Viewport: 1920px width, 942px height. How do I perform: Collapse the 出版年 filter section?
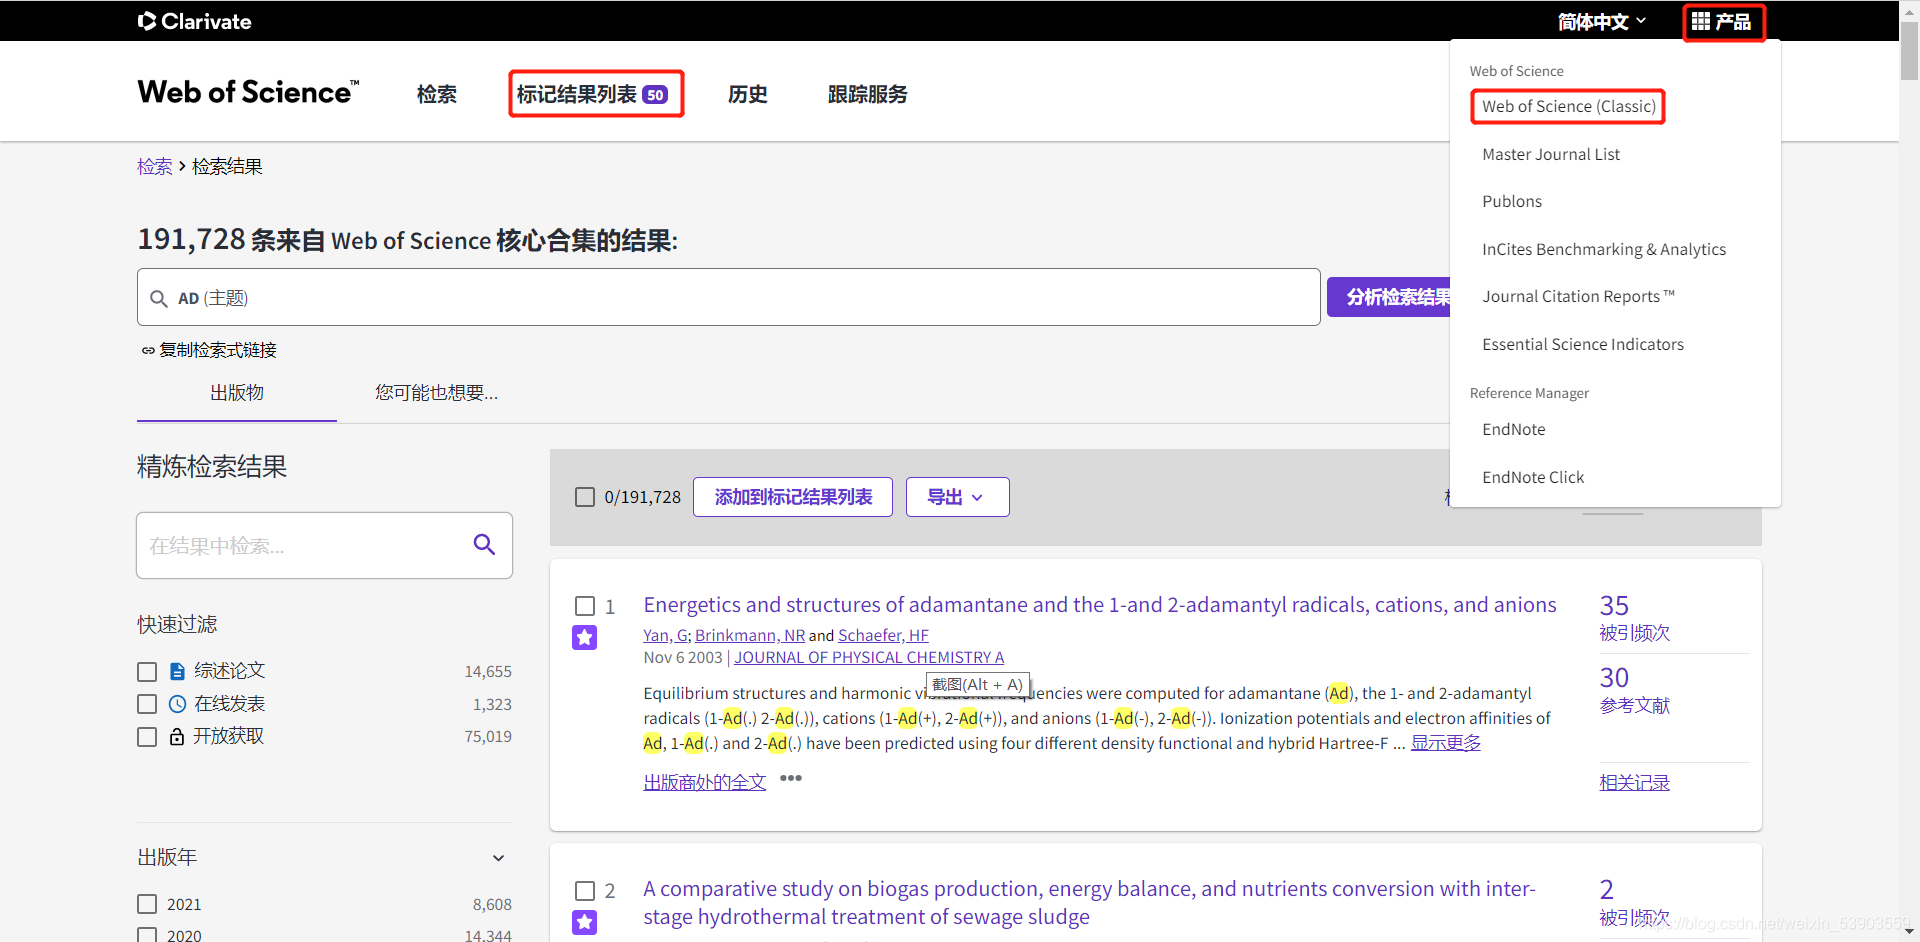coord(498,858)
